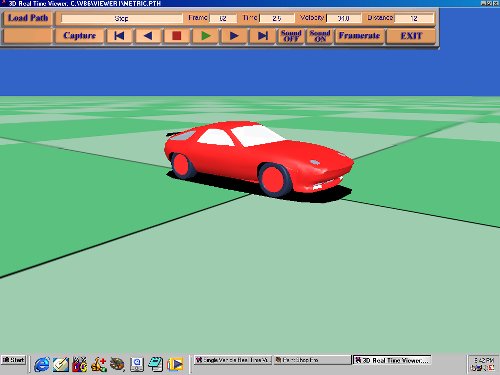This screenshot has width=500, height=375.
Task: Click the EXIT button
Action: (411, 36)
